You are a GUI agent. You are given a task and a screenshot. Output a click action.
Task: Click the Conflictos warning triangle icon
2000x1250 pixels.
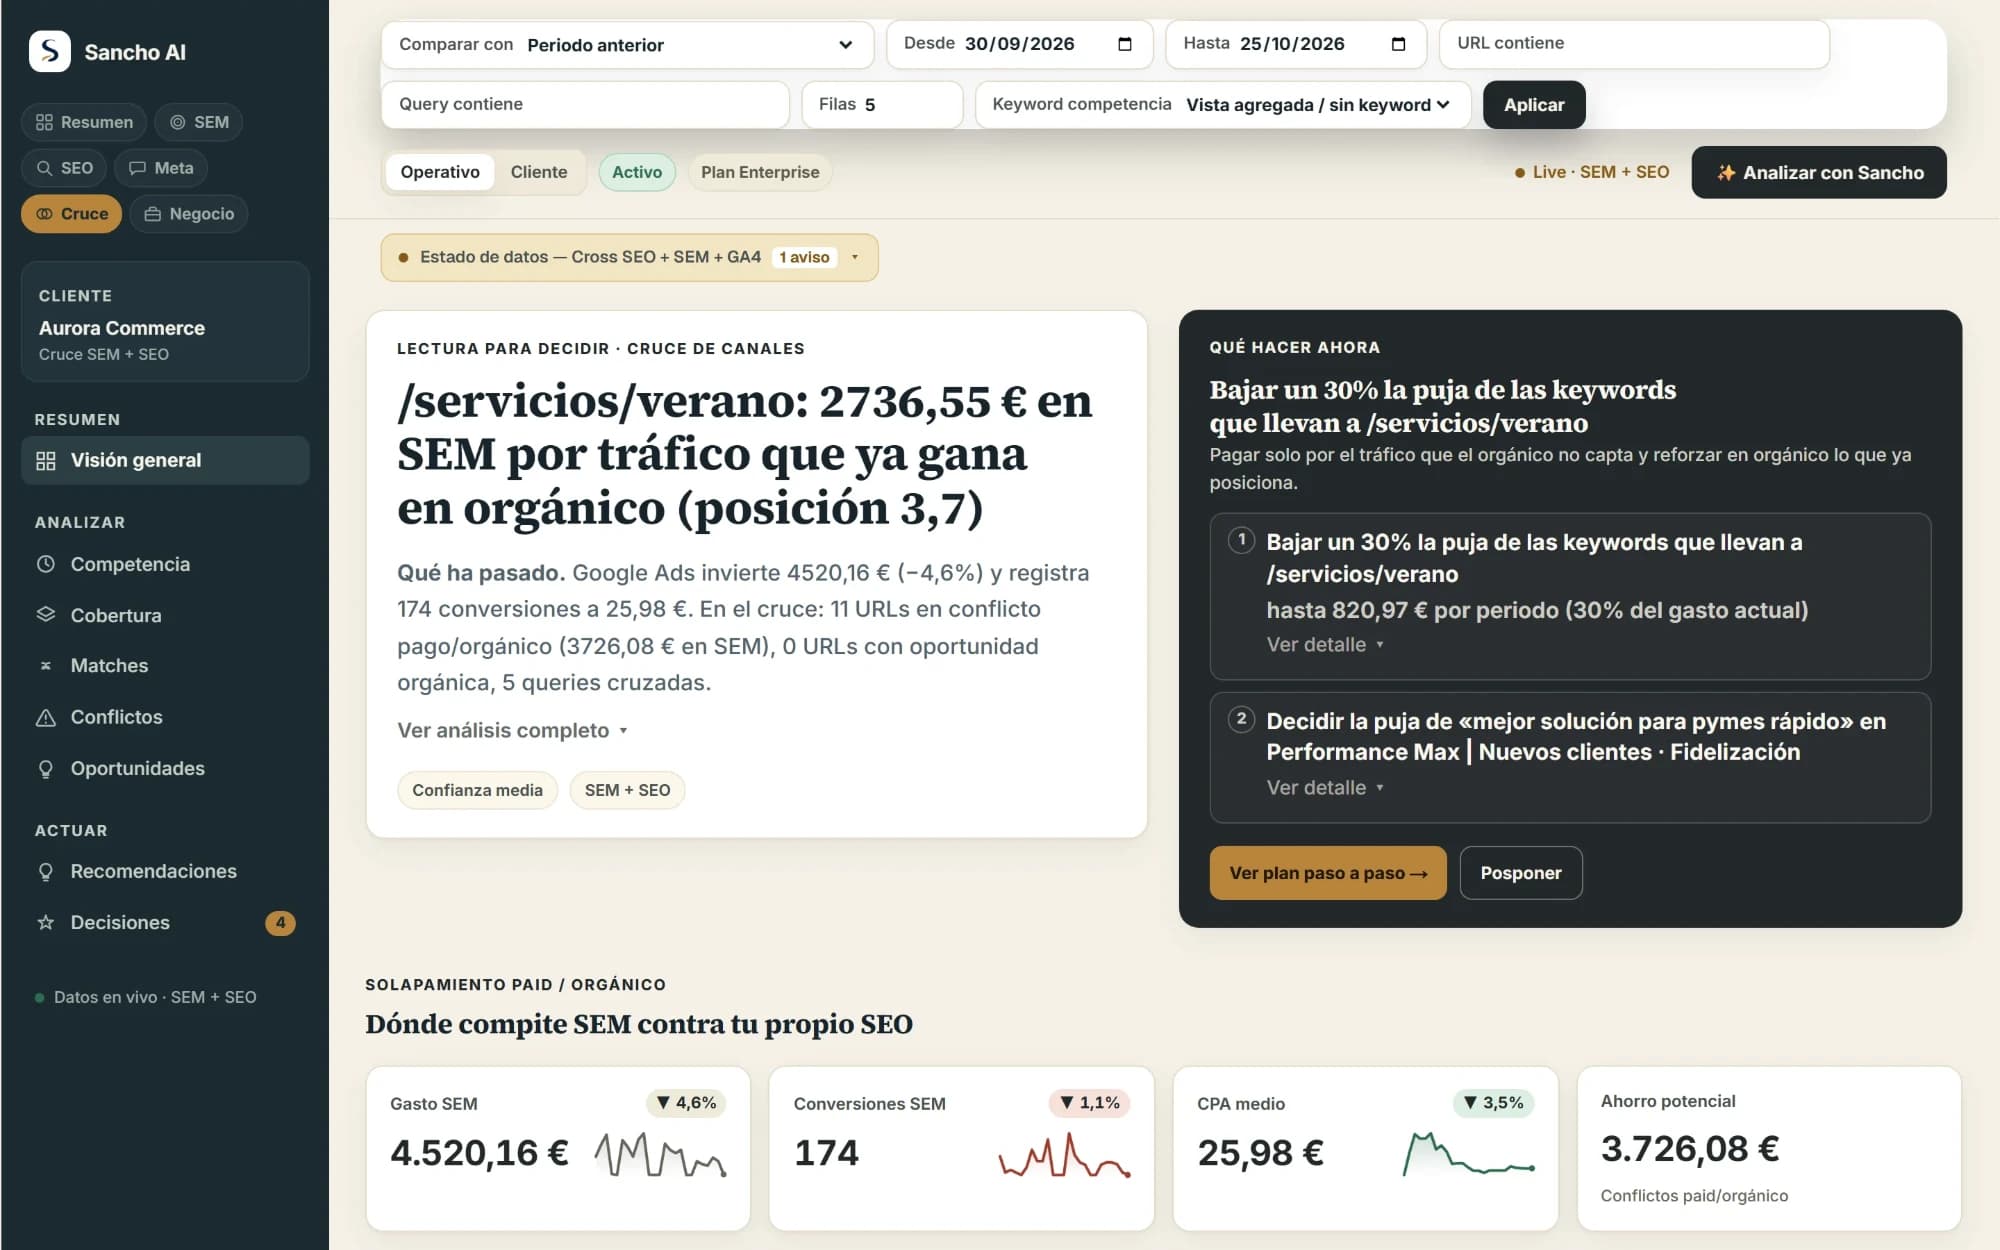click(x=45, y=717)
